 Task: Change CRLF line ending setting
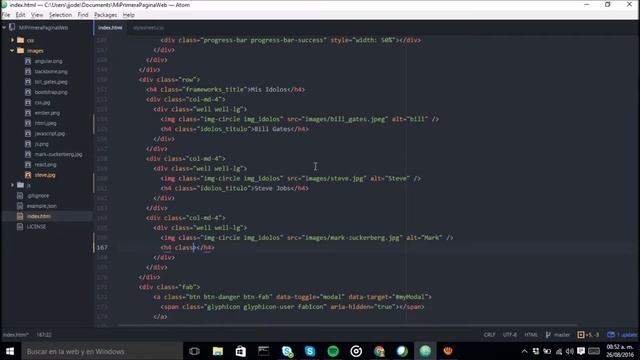(489, 335)
